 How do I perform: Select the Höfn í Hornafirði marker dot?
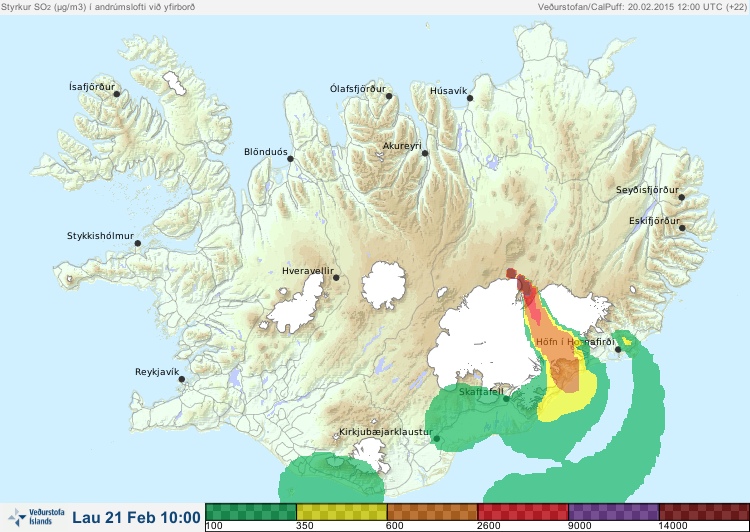point(618,350)
